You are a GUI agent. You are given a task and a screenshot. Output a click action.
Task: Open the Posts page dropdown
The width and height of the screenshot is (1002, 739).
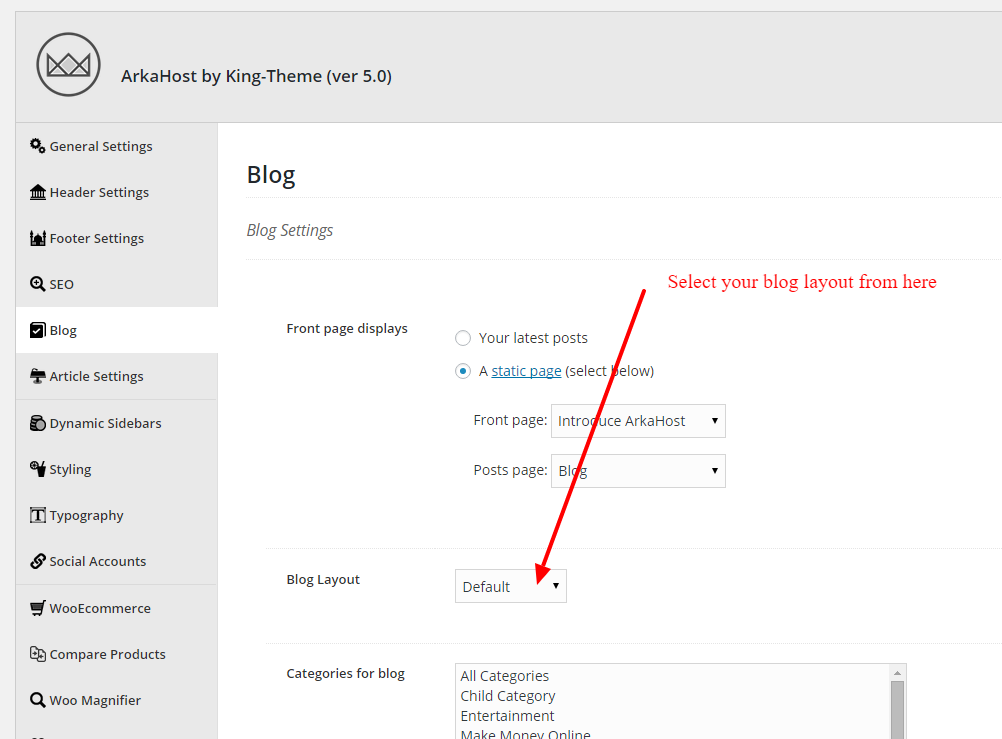(638, 471)
